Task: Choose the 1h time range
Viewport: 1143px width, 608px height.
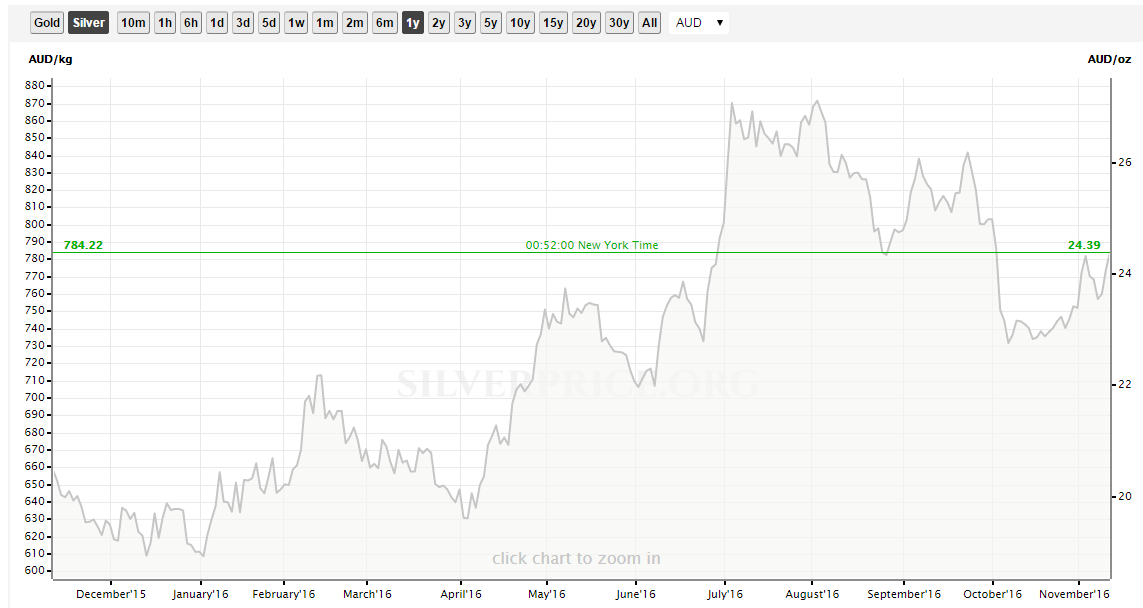Action: [x=165, y=23]
